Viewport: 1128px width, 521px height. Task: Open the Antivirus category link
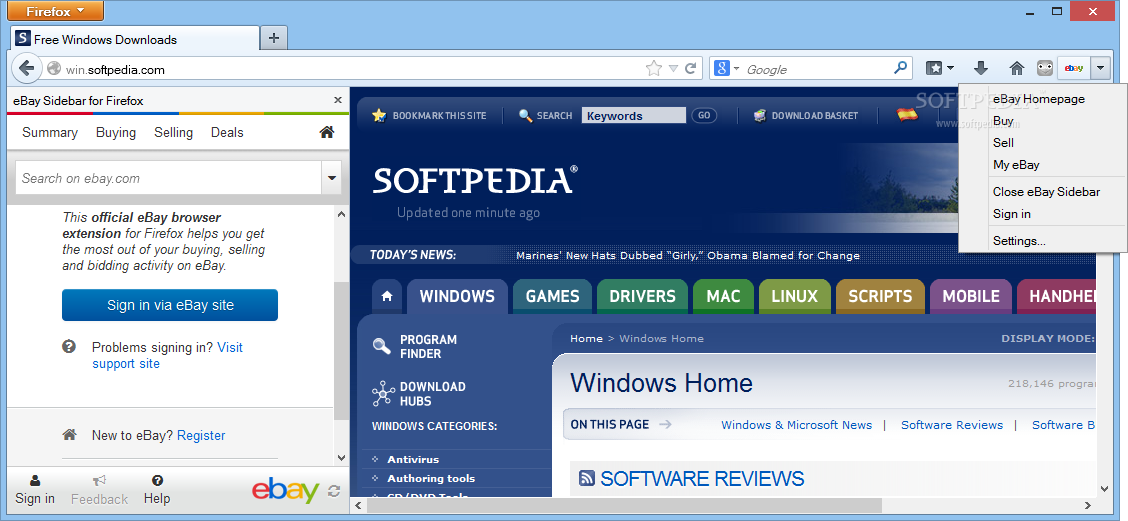coord(413,459)
